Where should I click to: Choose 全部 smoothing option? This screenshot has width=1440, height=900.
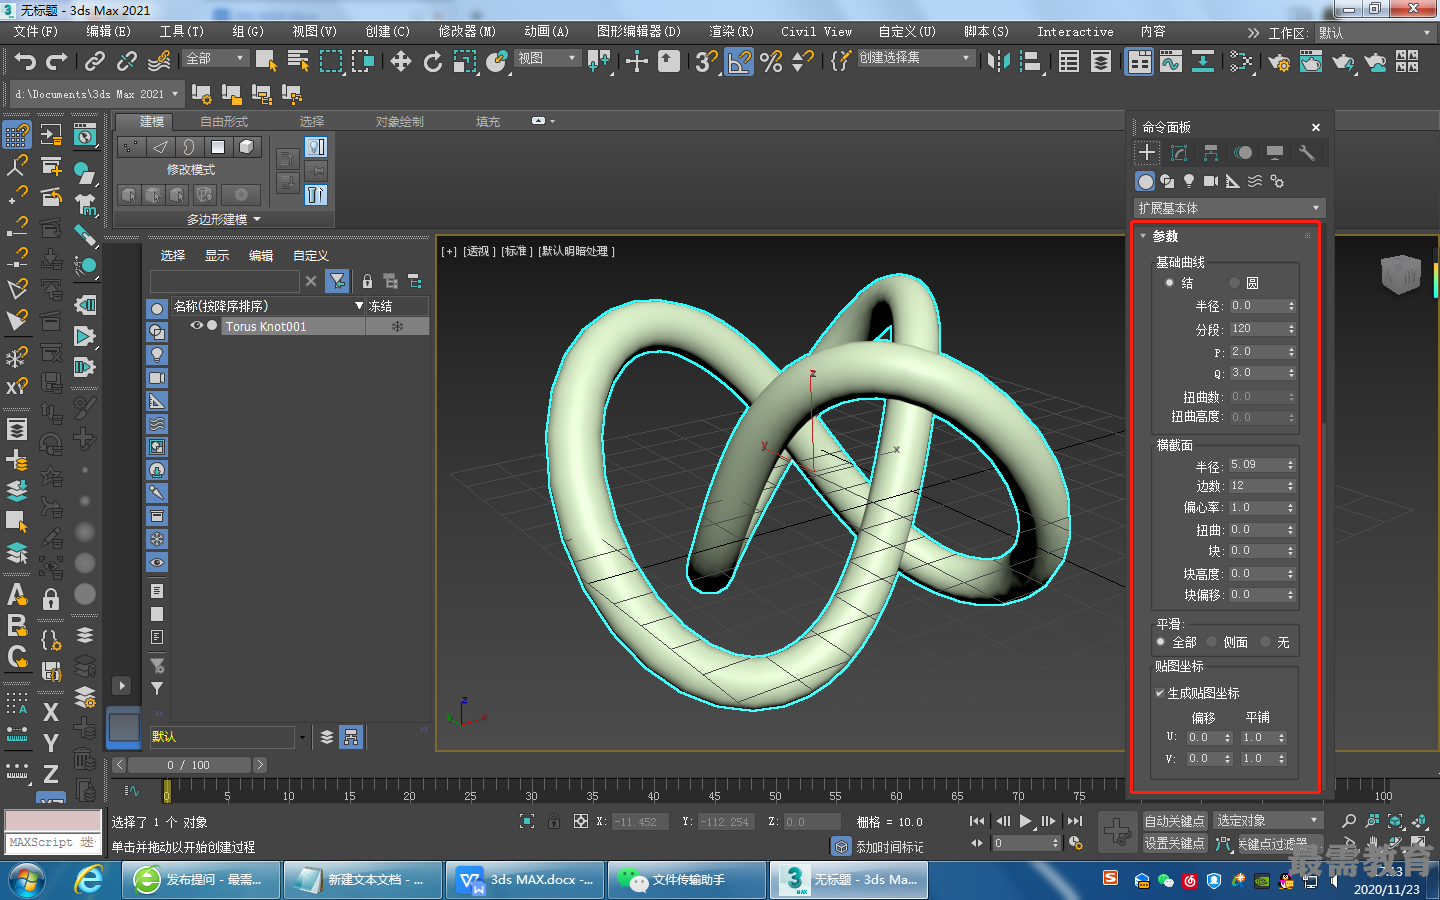point(1161,642)
